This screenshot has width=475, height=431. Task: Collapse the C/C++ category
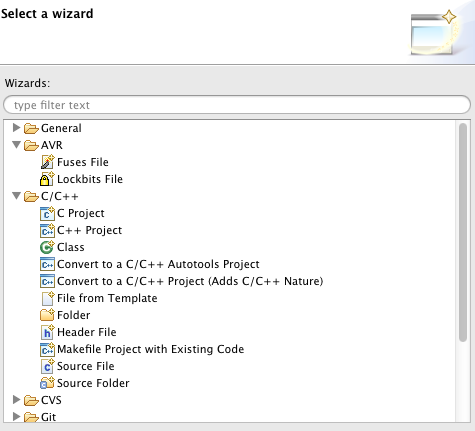pos(16,196)
